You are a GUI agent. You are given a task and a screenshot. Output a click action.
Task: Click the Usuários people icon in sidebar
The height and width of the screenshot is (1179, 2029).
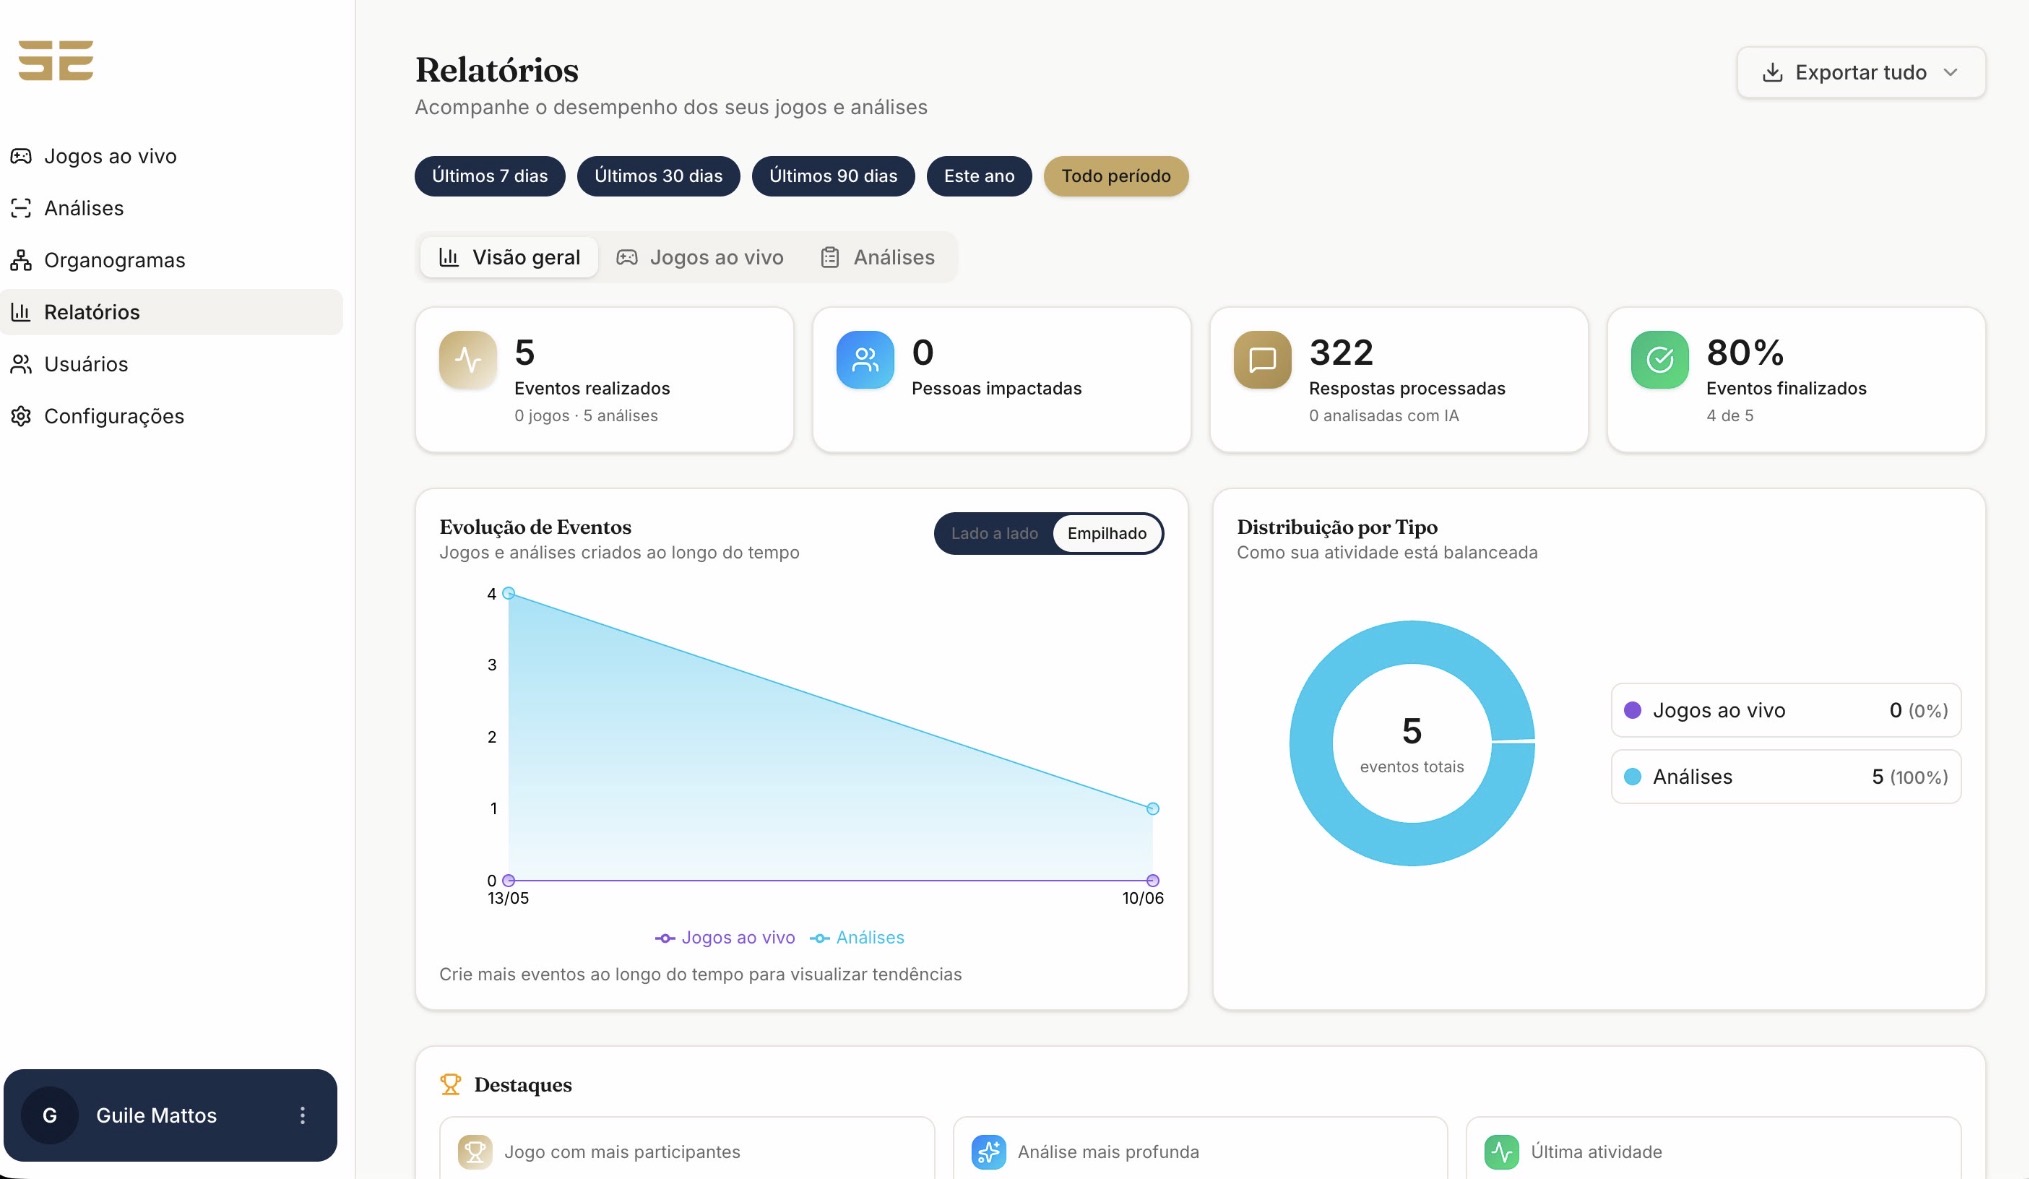pos(21,364)
